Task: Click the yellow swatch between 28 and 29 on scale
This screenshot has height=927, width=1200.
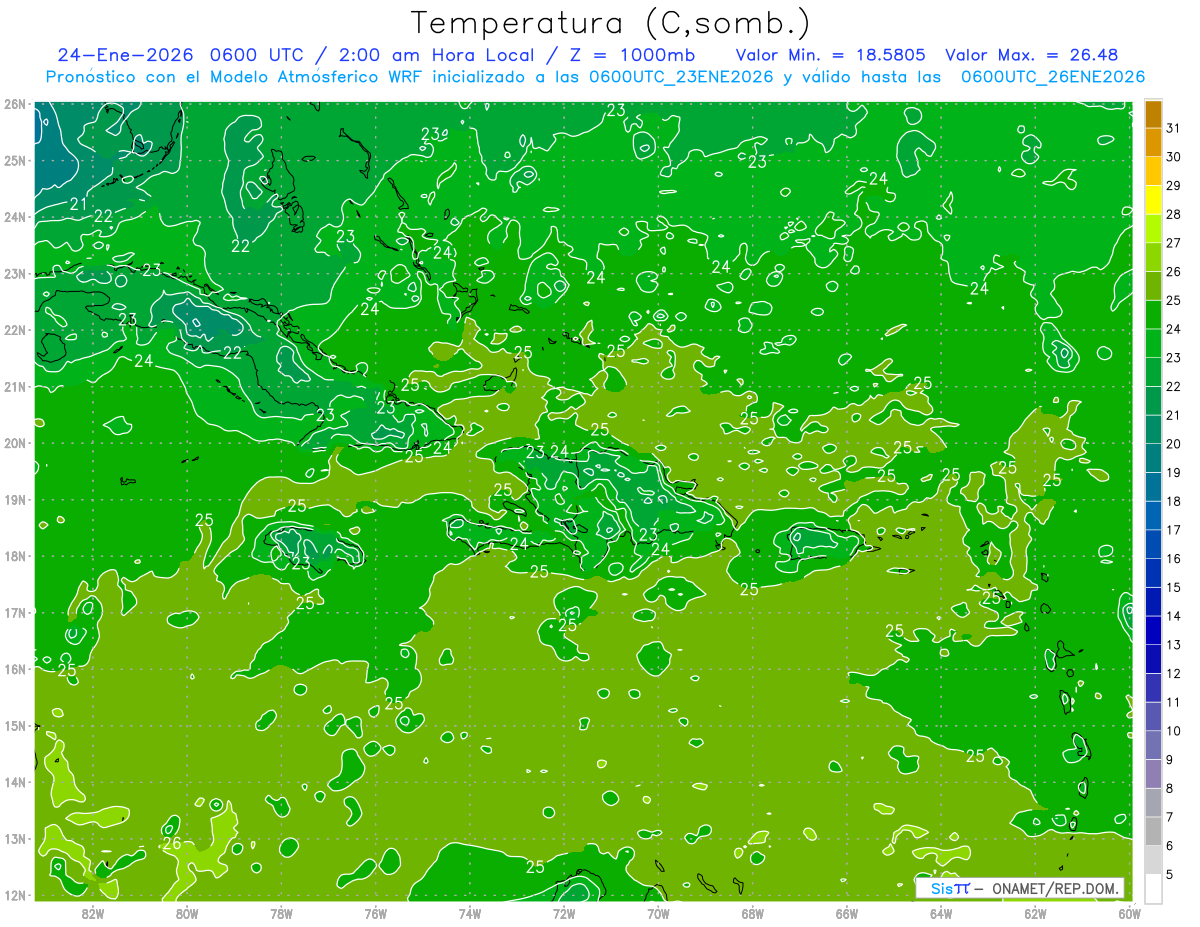Action: coord(1153,200)
